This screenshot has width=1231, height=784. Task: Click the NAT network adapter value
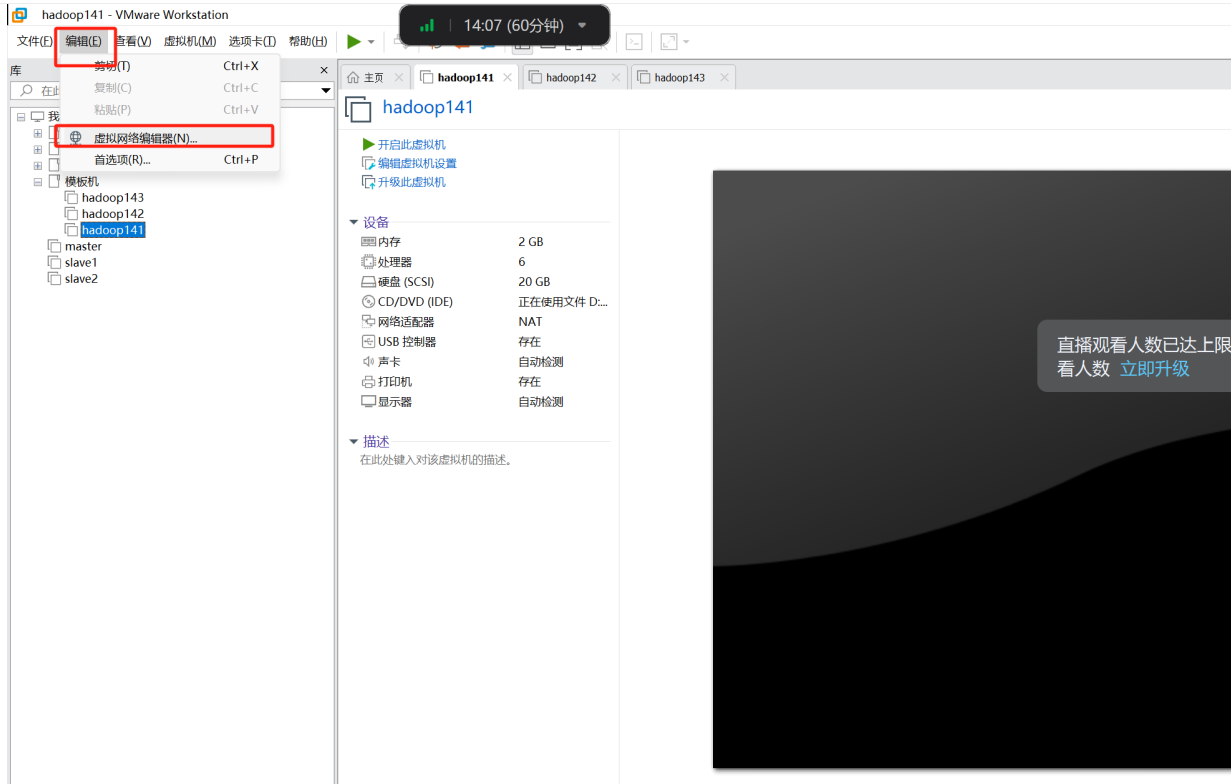[530, 322]
